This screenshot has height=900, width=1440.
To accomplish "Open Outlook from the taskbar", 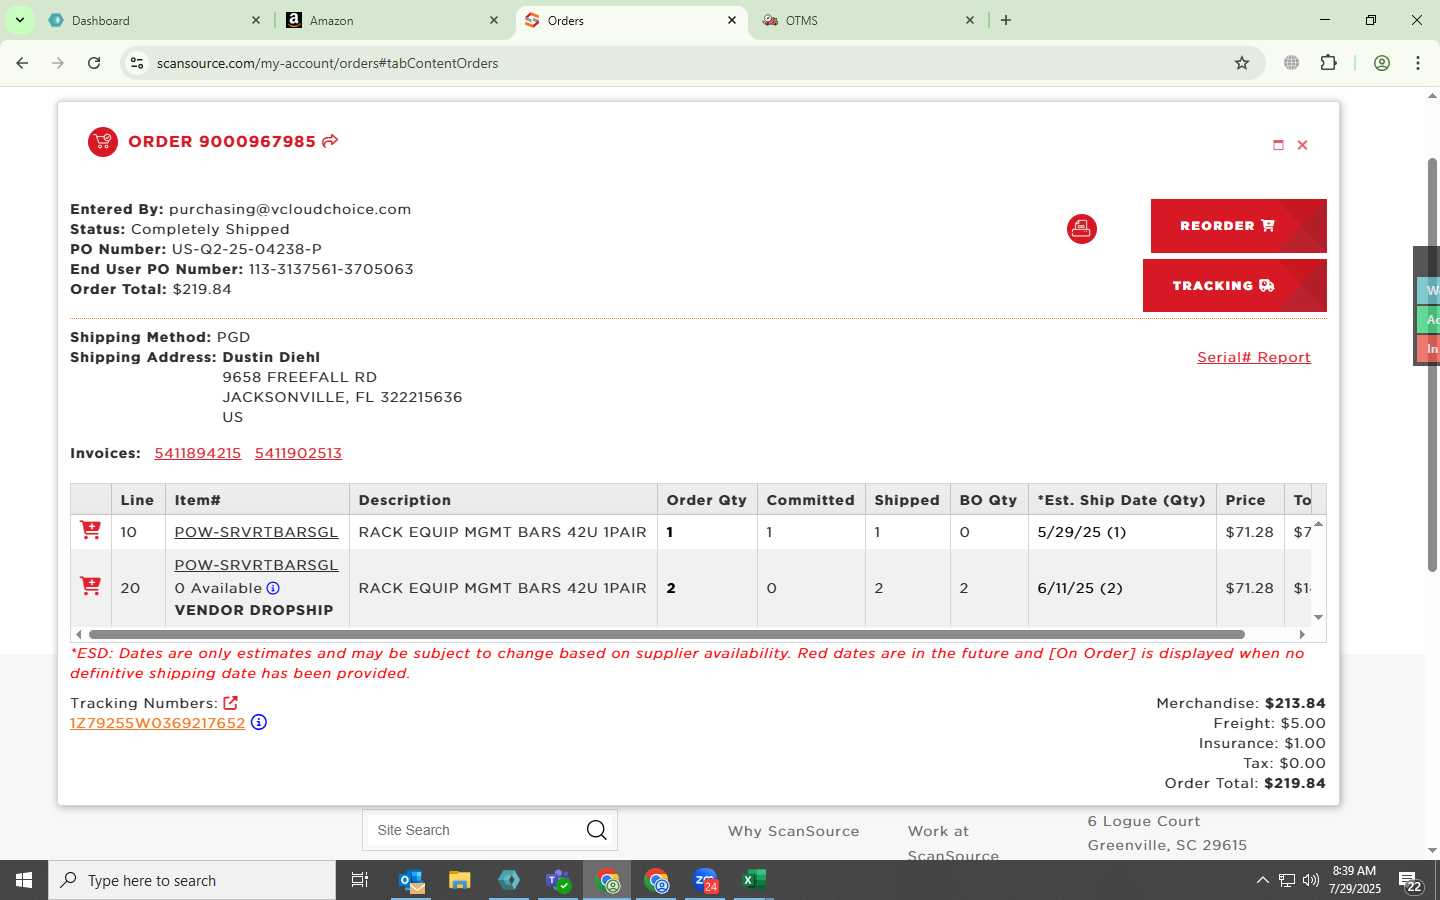I will (x=411, y=880).
